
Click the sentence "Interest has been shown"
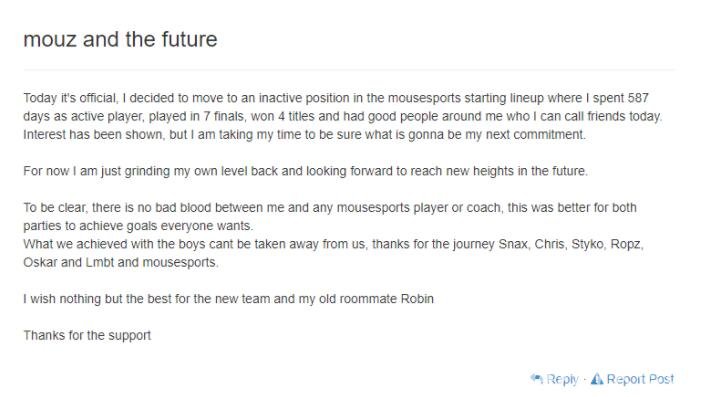[304, 135]
